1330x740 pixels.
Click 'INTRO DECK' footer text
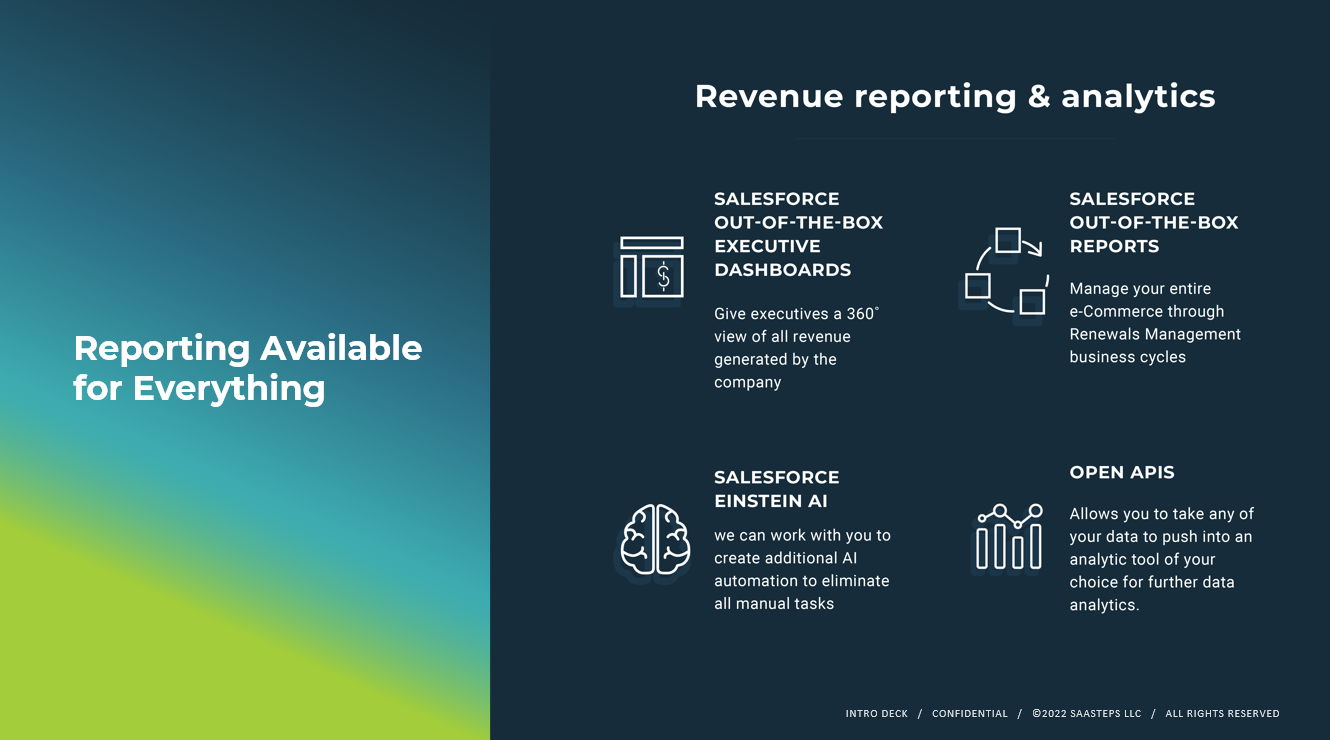click(877, 714)
